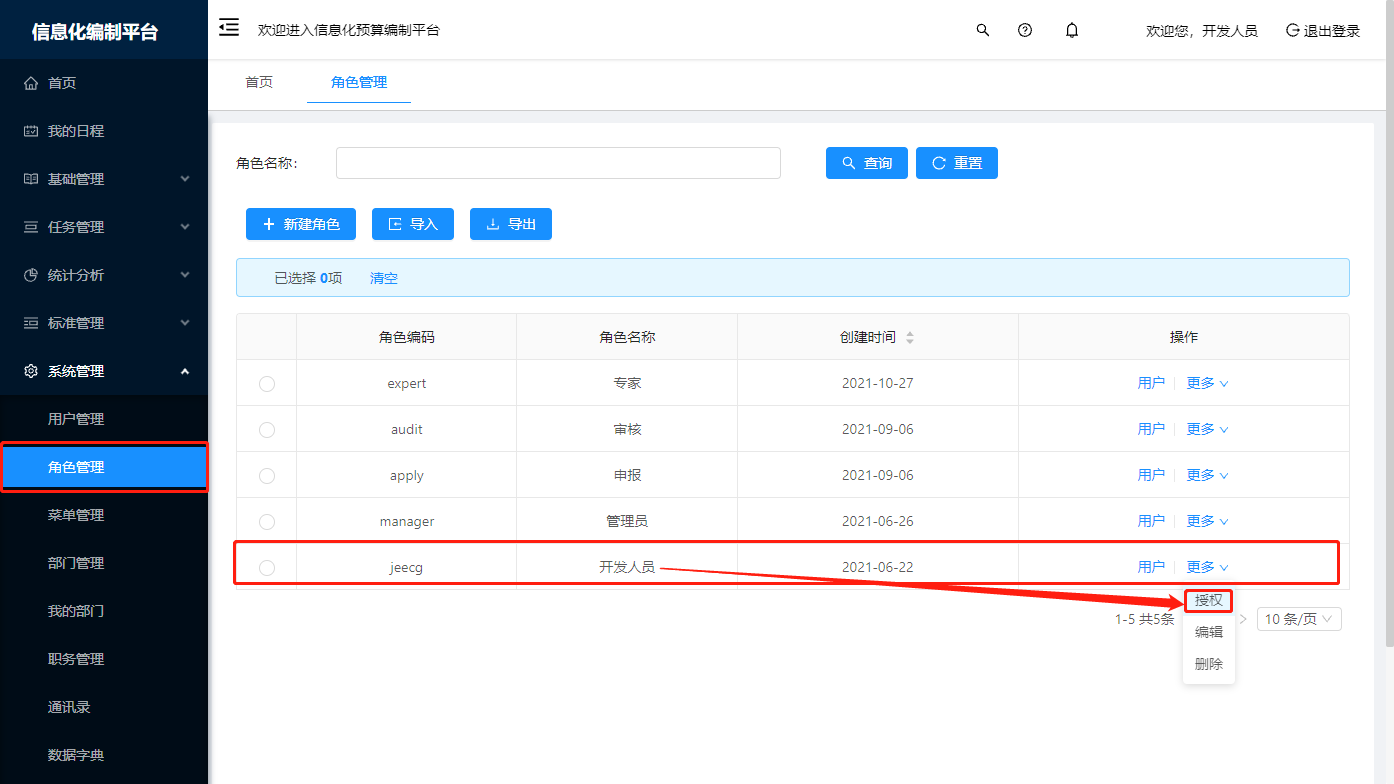Expand the 更多 dropdown for audit role

1206,428
